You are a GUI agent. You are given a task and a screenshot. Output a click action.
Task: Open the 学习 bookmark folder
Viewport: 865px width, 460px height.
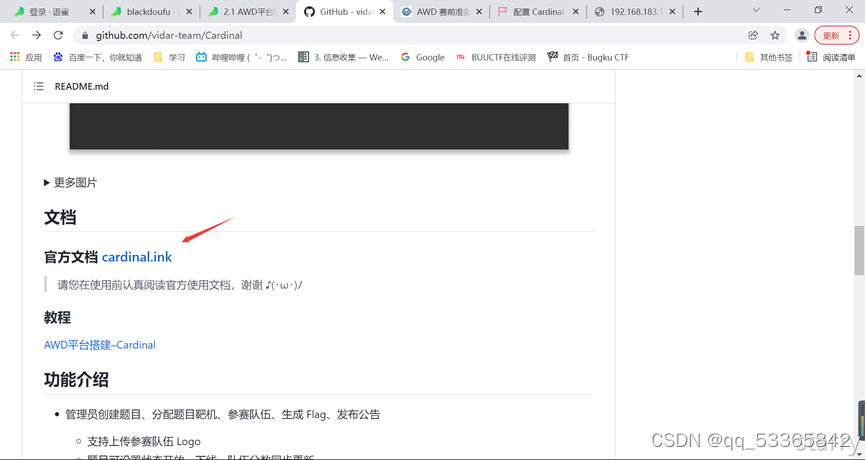click(x=169, y=57)
